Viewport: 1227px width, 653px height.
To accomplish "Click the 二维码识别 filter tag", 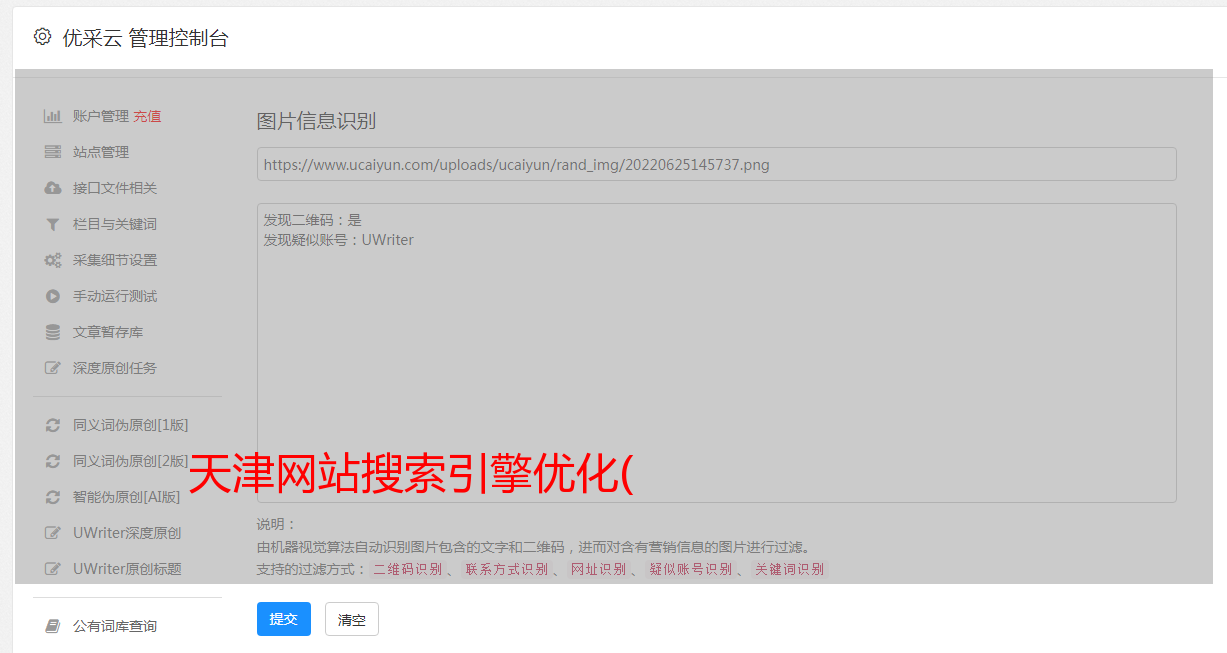I will pos(408,569).
